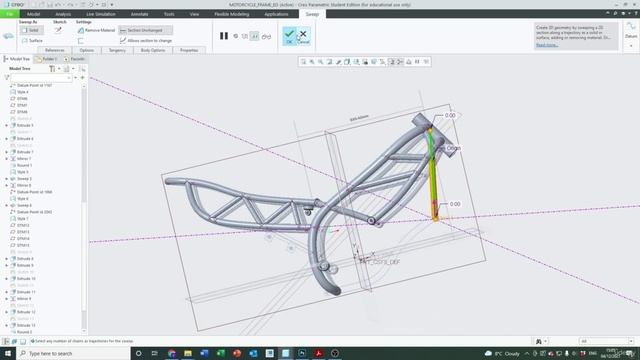
Task: Expand Mirror 7 in the model tree
Action: pyautogui.click(x=7, y=158)
